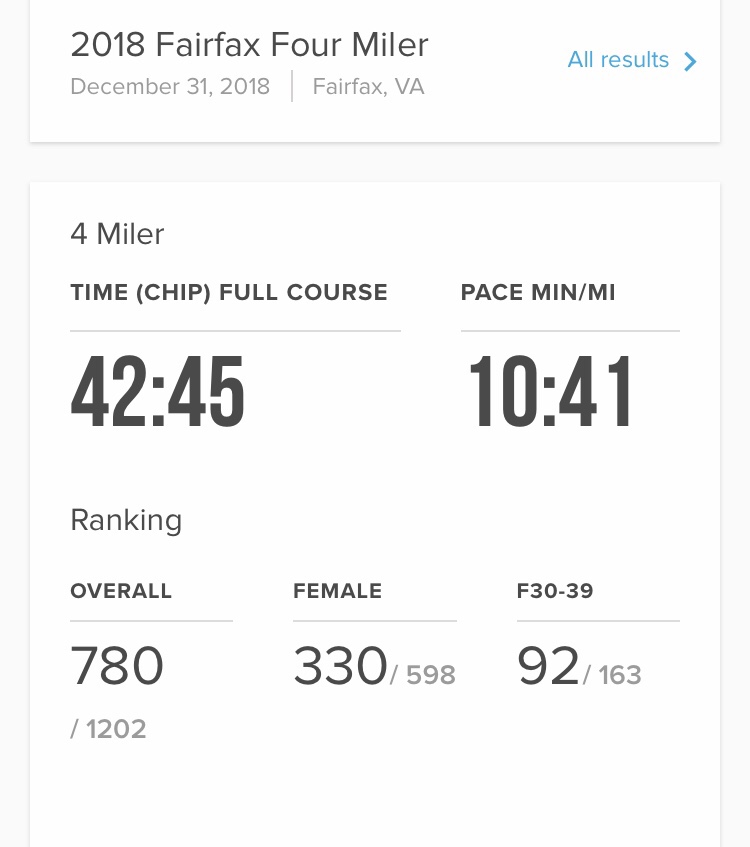Tap the F30-39 age group label

coord(555,591)
